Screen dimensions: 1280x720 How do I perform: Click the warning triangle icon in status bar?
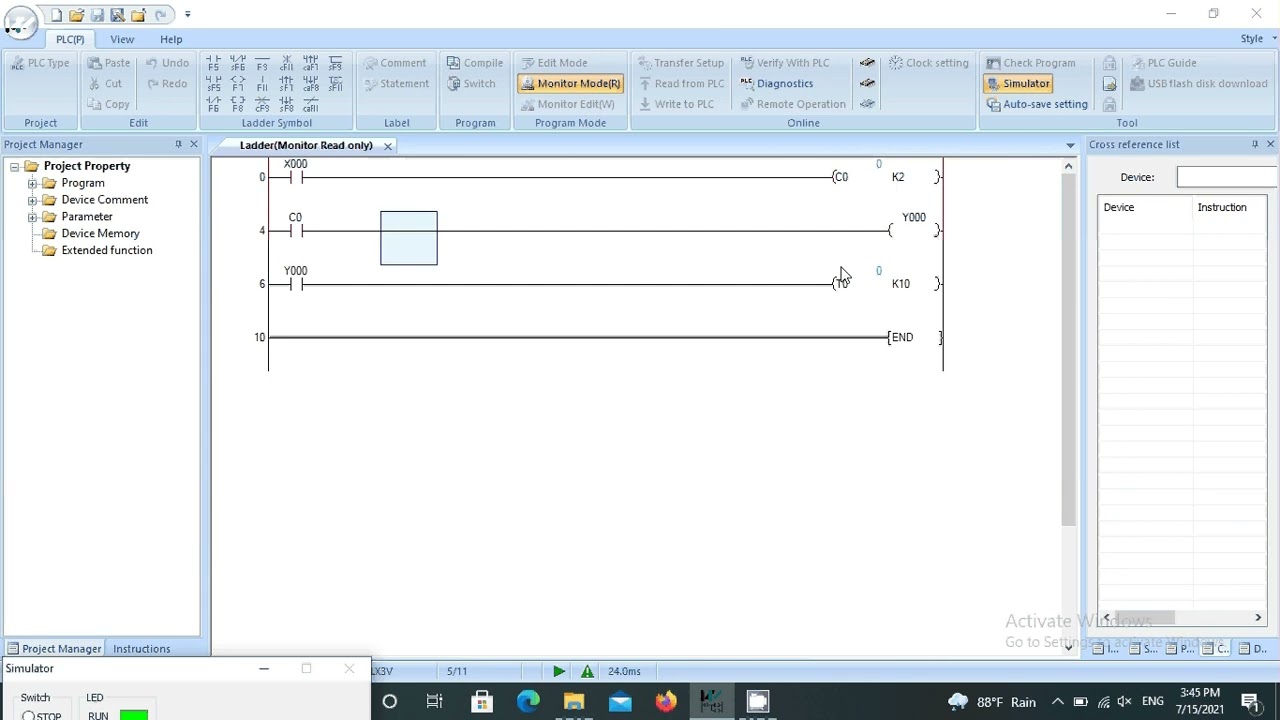(587, 672)
